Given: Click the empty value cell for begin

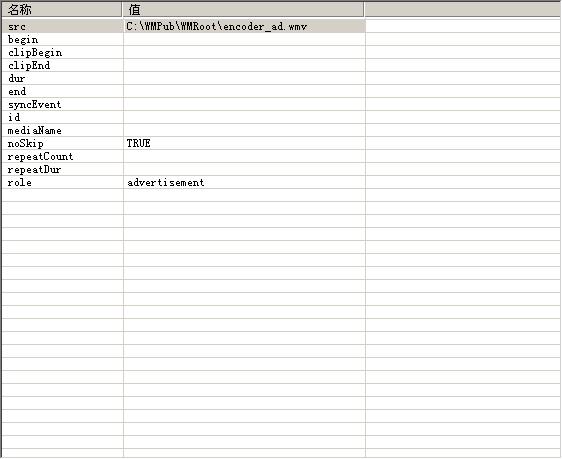Looking at the screenshot, I should click(x=244, y=39).
